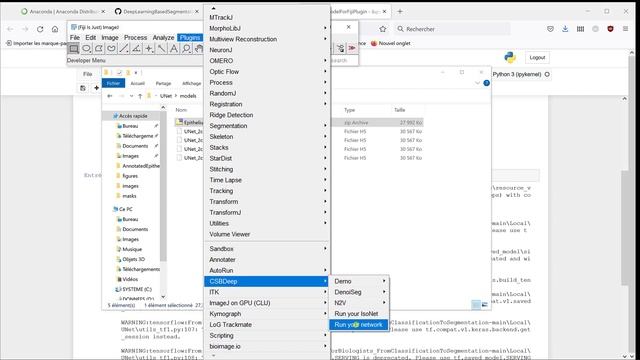Open the Segmentation submenu
Image resolution: width=640 pixels, height=360 pixels.
tap(267, 126)
